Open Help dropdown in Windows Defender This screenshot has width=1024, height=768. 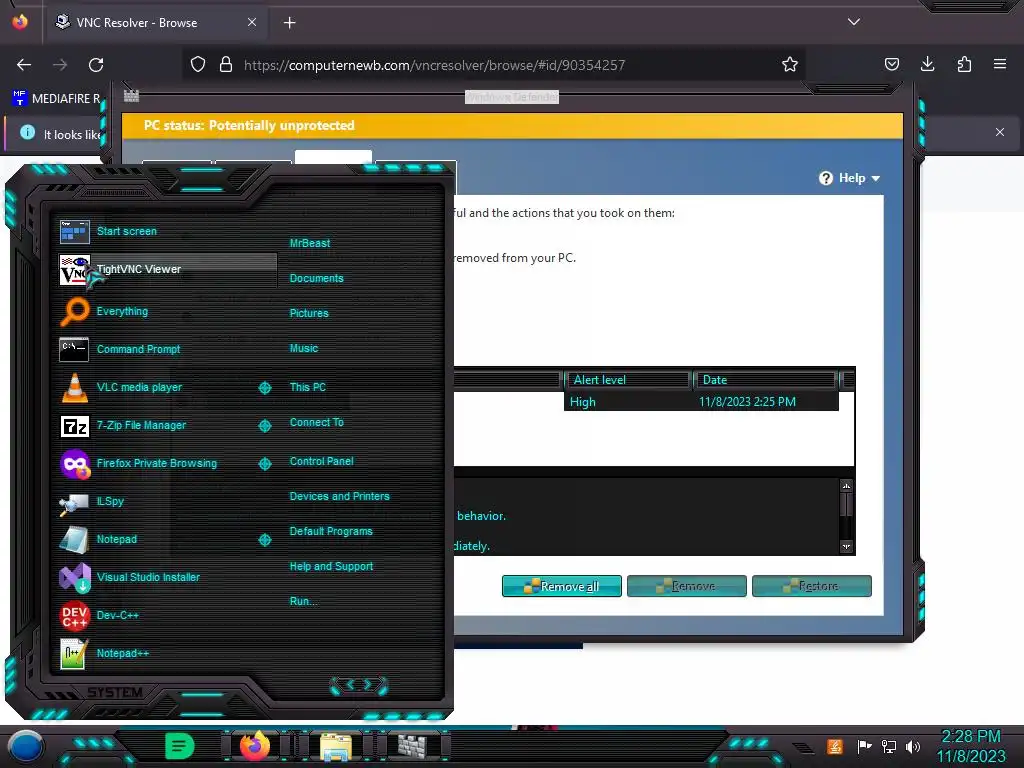[x=850, y=178]
